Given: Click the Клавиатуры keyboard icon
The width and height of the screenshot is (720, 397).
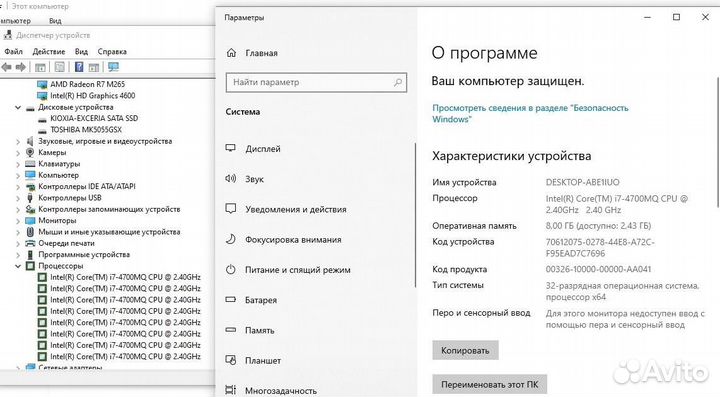Looking at the screenshot, I should click(30, 163).
